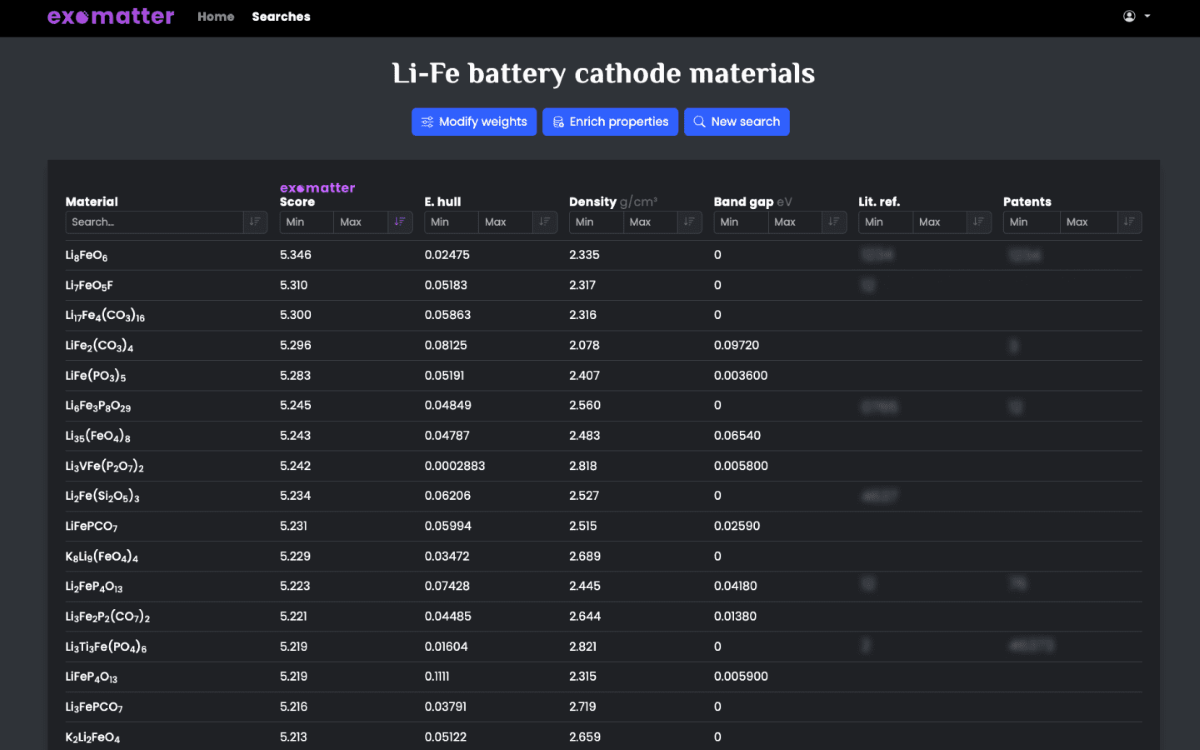
Task: Sort the Lit. ref. column
Action: 979,222
